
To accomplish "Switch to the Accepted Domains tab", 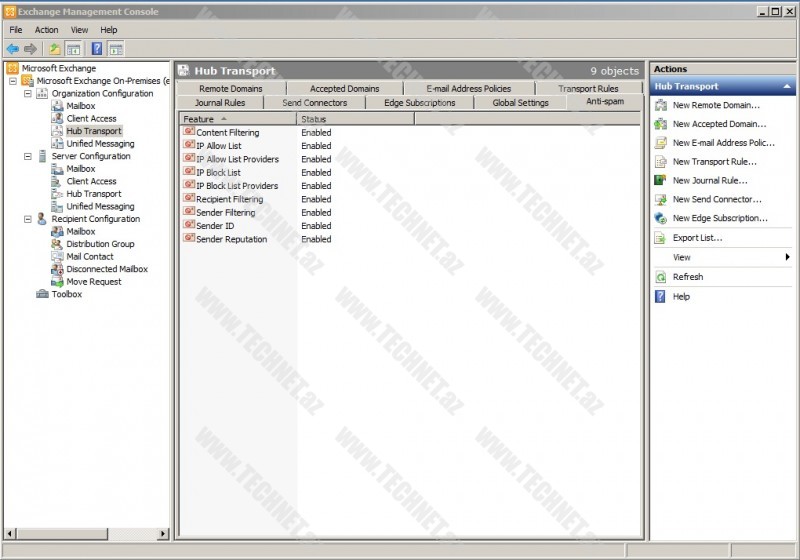I will point(344,89).
